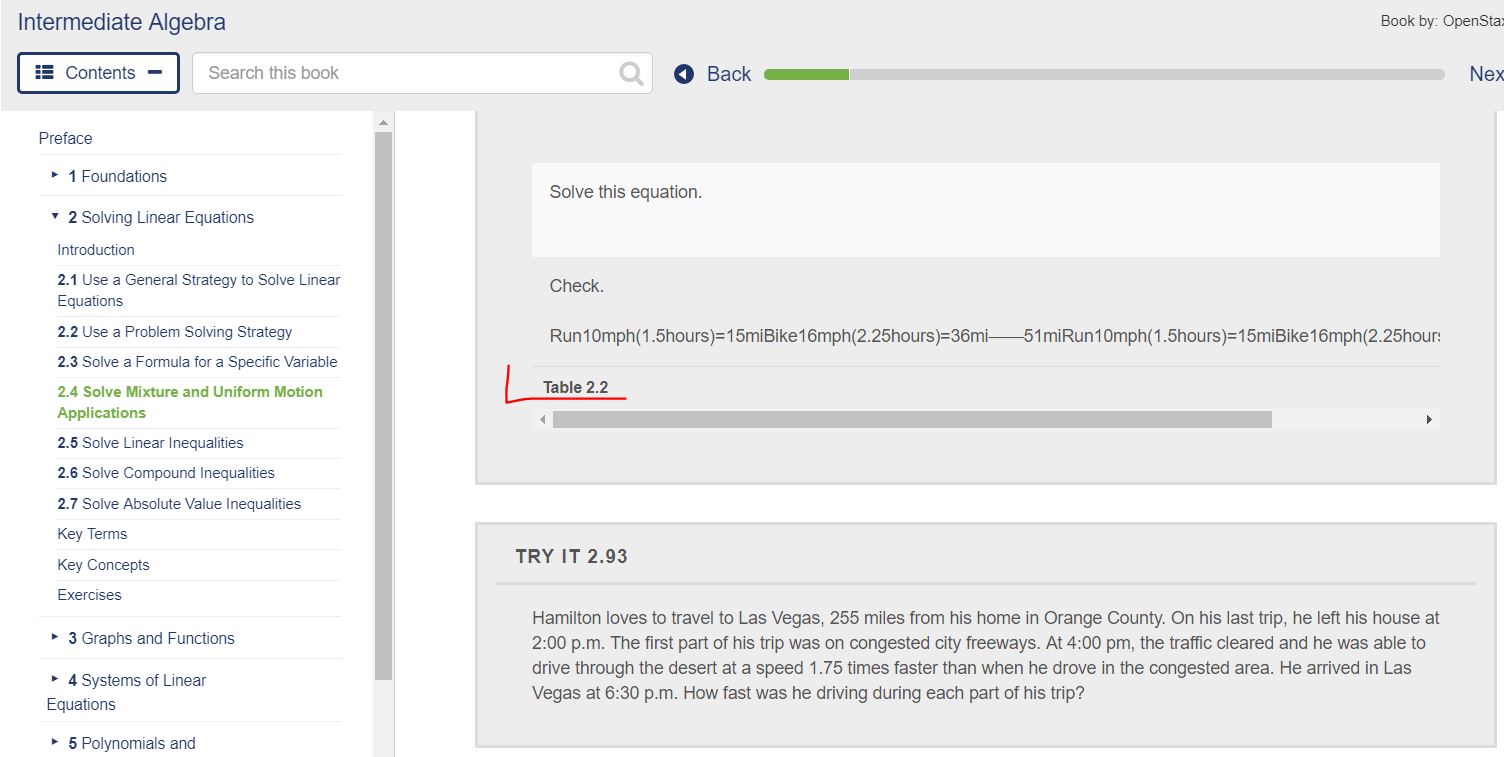Click the right arrow on table scrollbar

point(1429,419)
